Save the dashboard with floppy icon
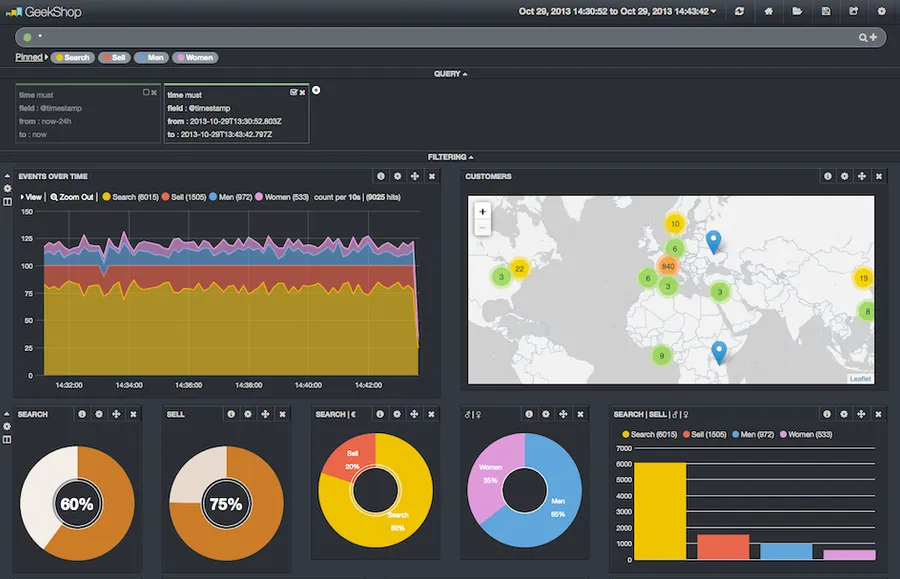 (825, 11)
